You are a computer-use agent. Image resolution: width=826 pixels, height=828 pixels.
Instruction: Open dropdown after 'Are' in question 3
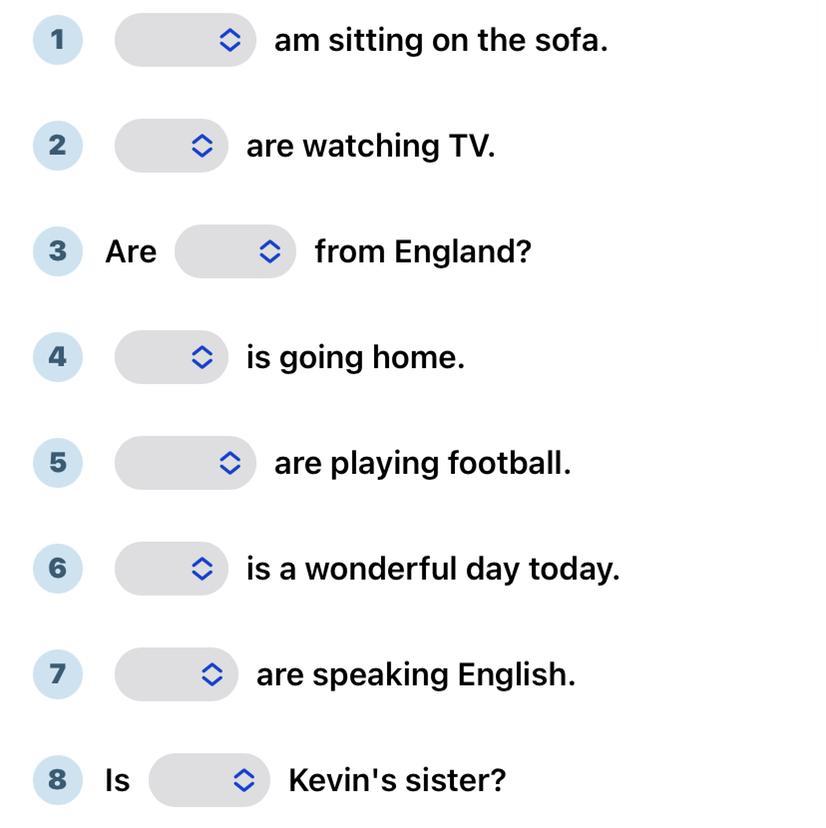235,251
